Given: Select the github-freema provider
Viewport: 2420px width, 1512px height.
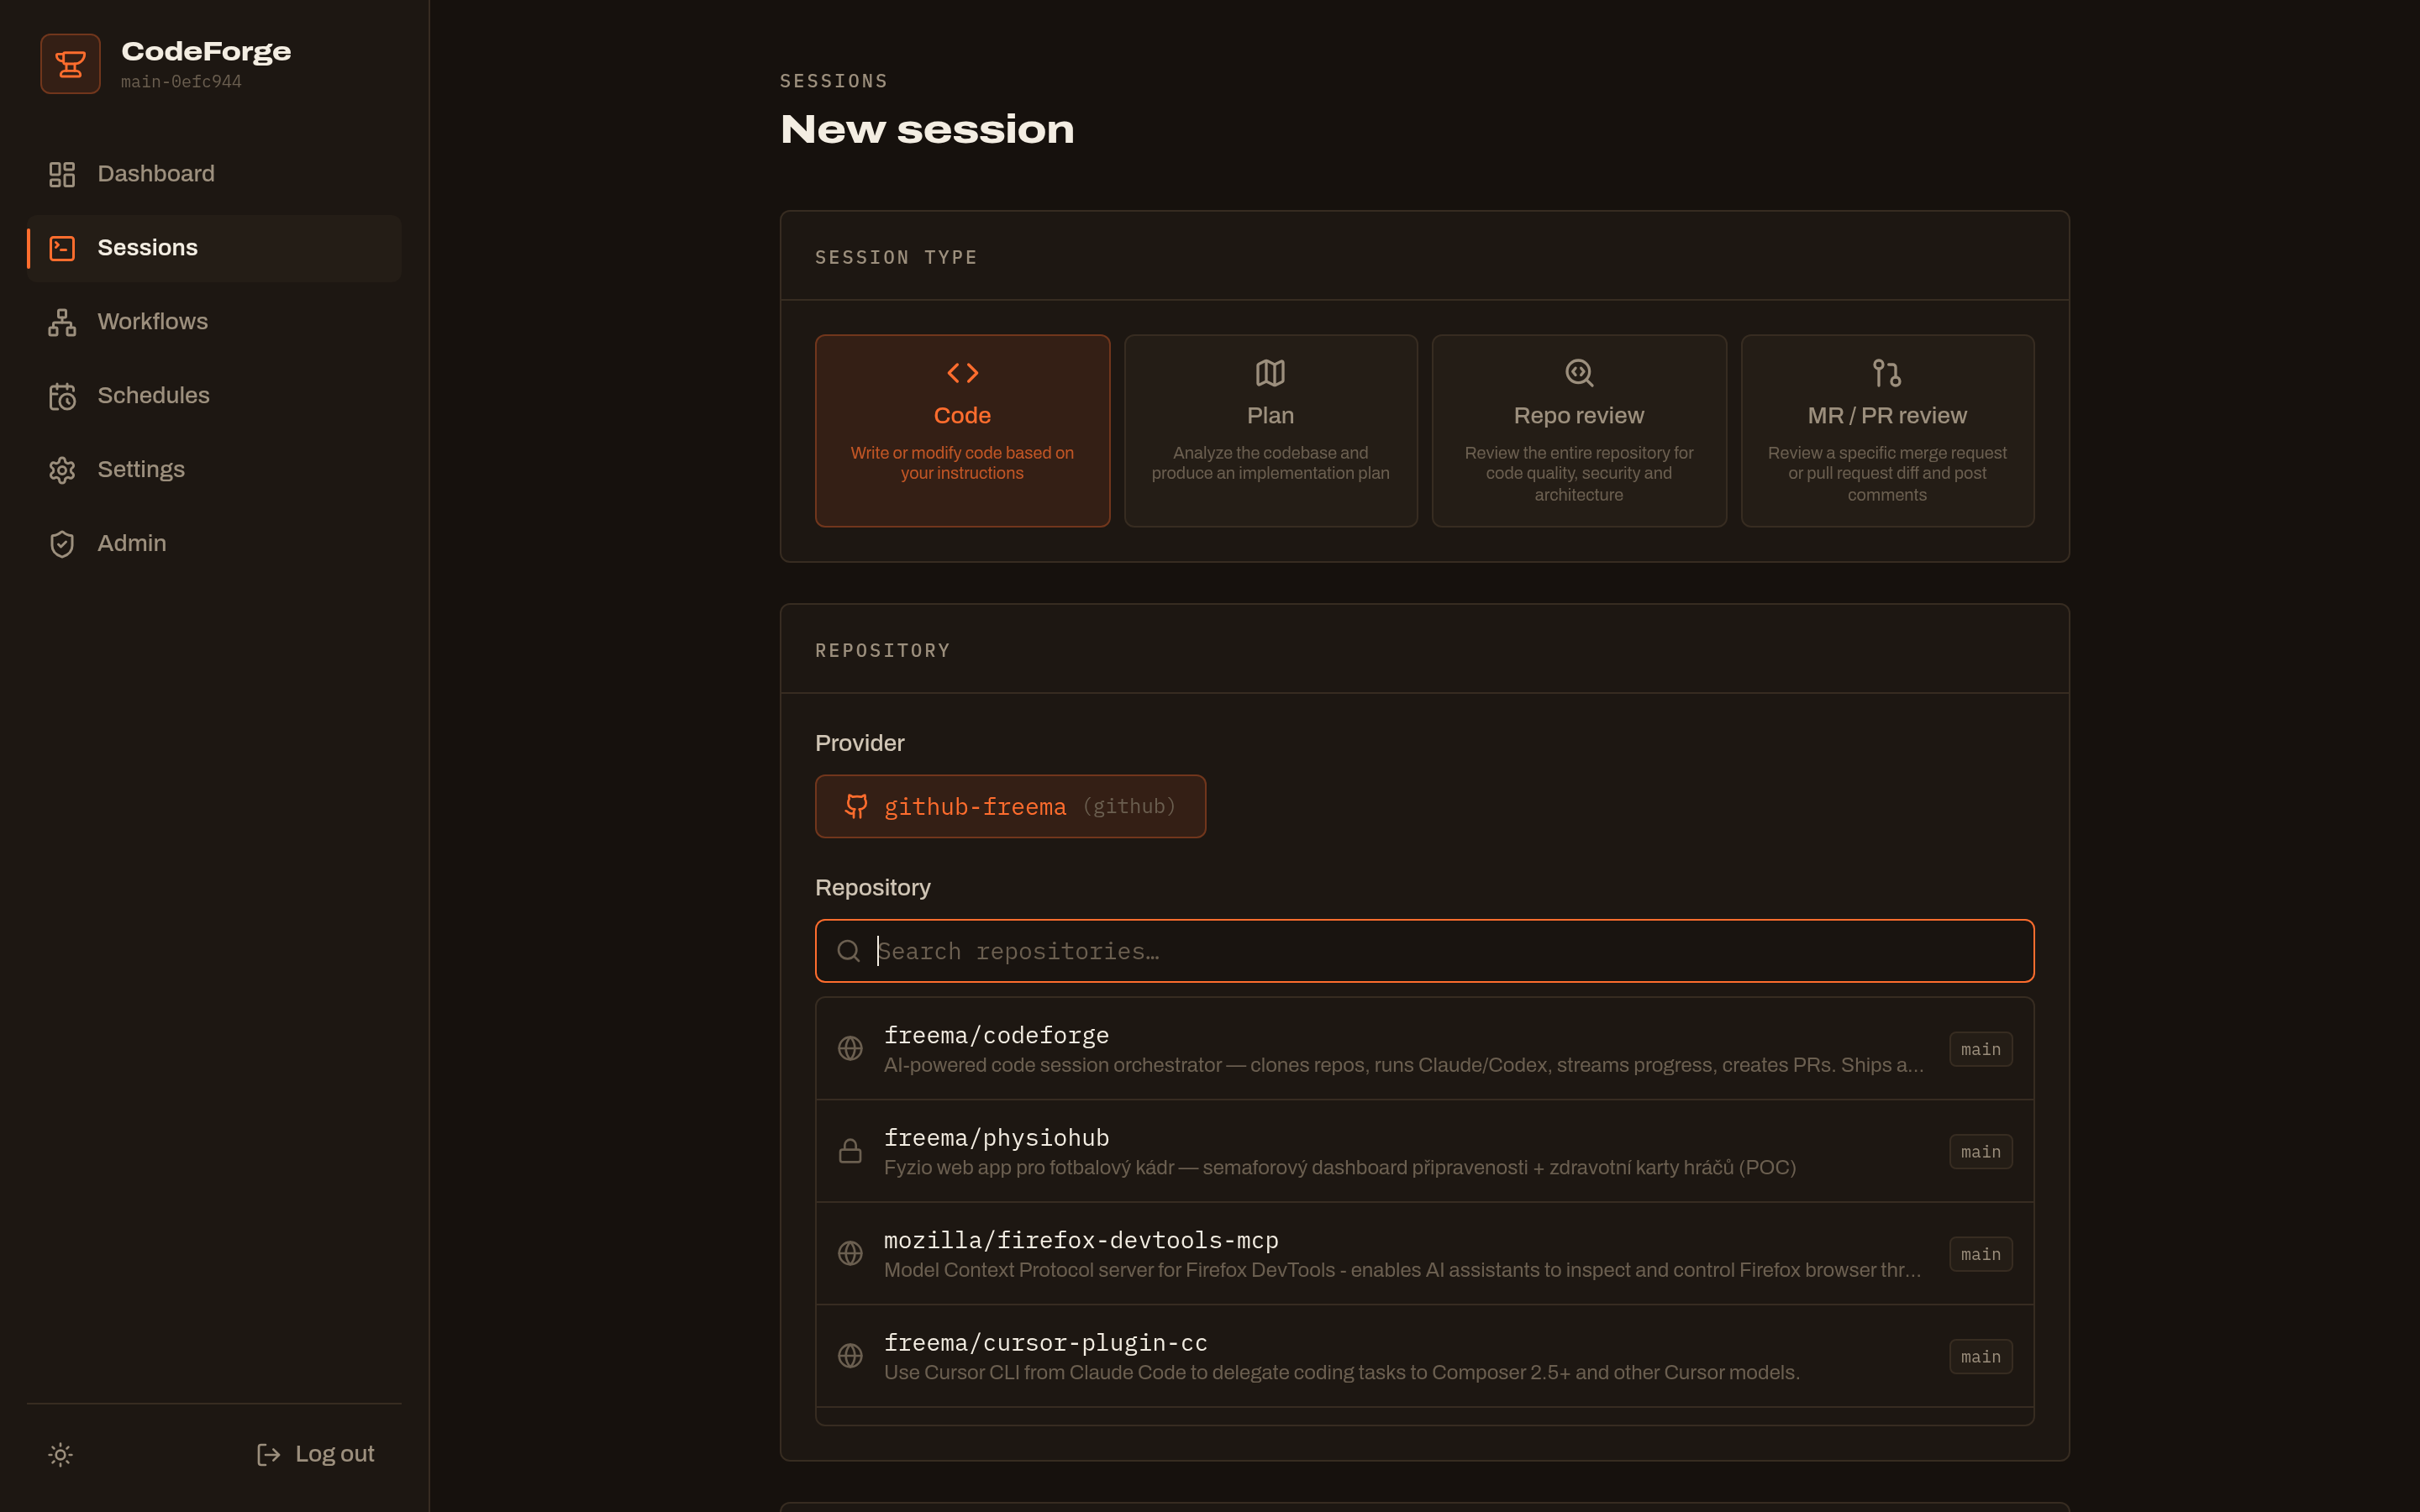Looking at the screenshot, I should point(1010,806).
